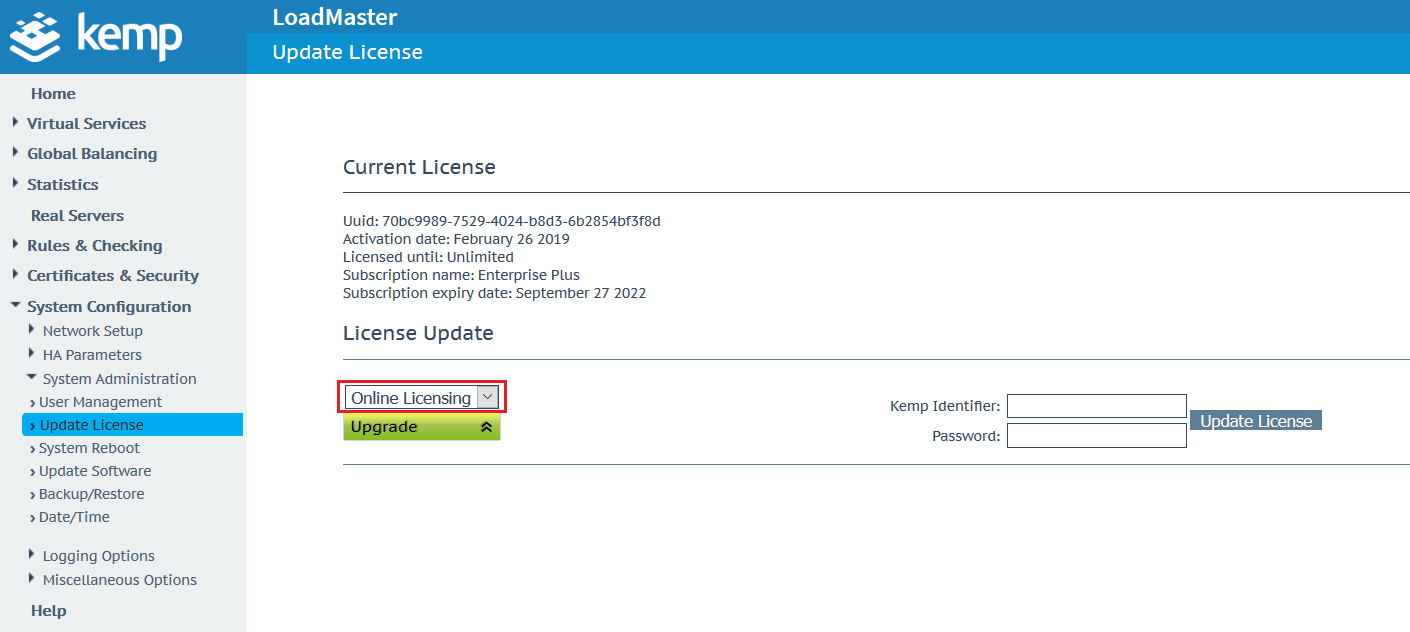The height and width of the screenshot is (632, 1410).
Task: Go to User Management
Action: pyautogui.click(x=100, y=402)
